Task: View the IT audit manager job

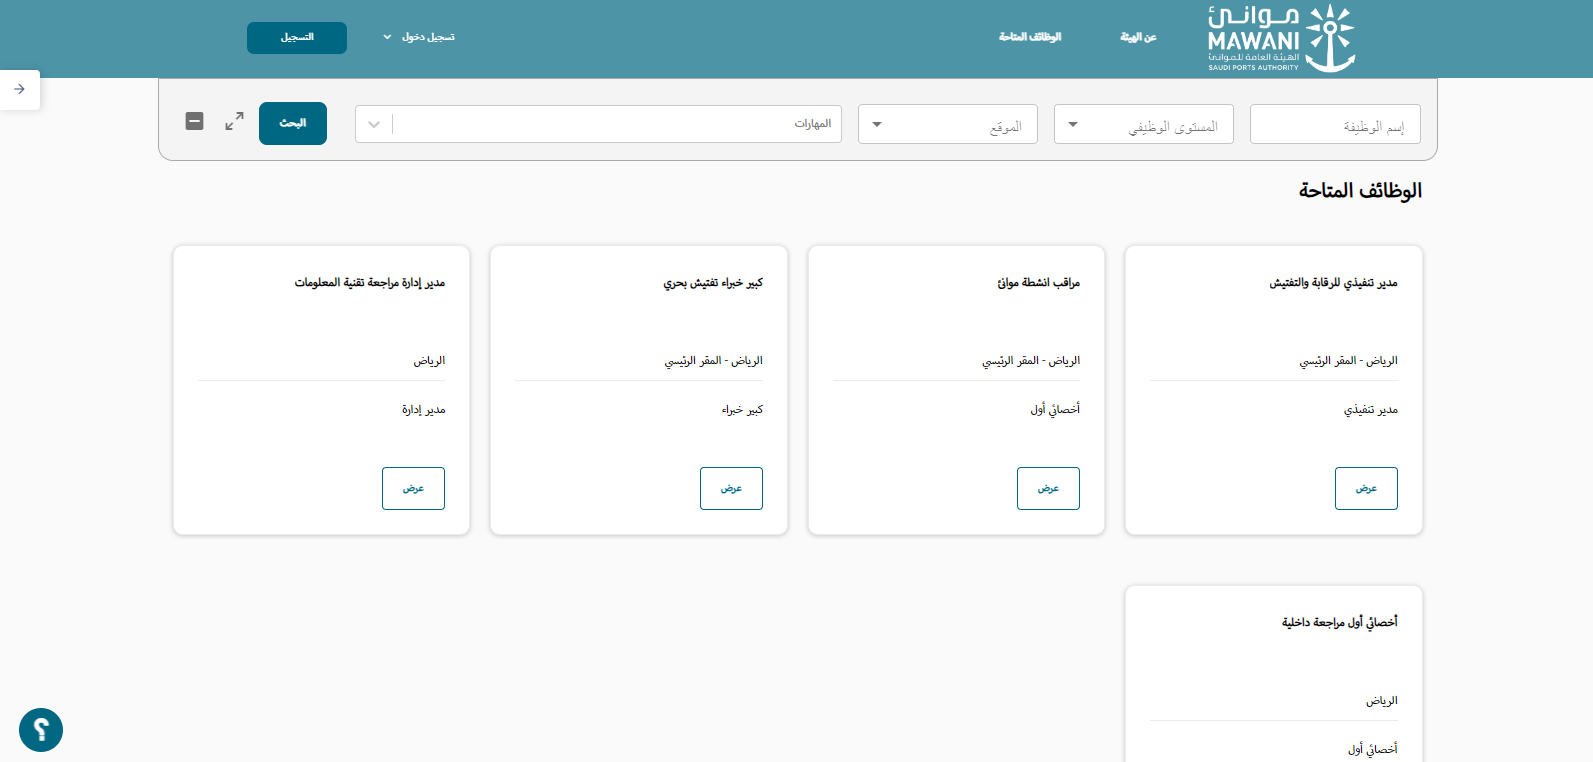Action: [x=413, y=488]
